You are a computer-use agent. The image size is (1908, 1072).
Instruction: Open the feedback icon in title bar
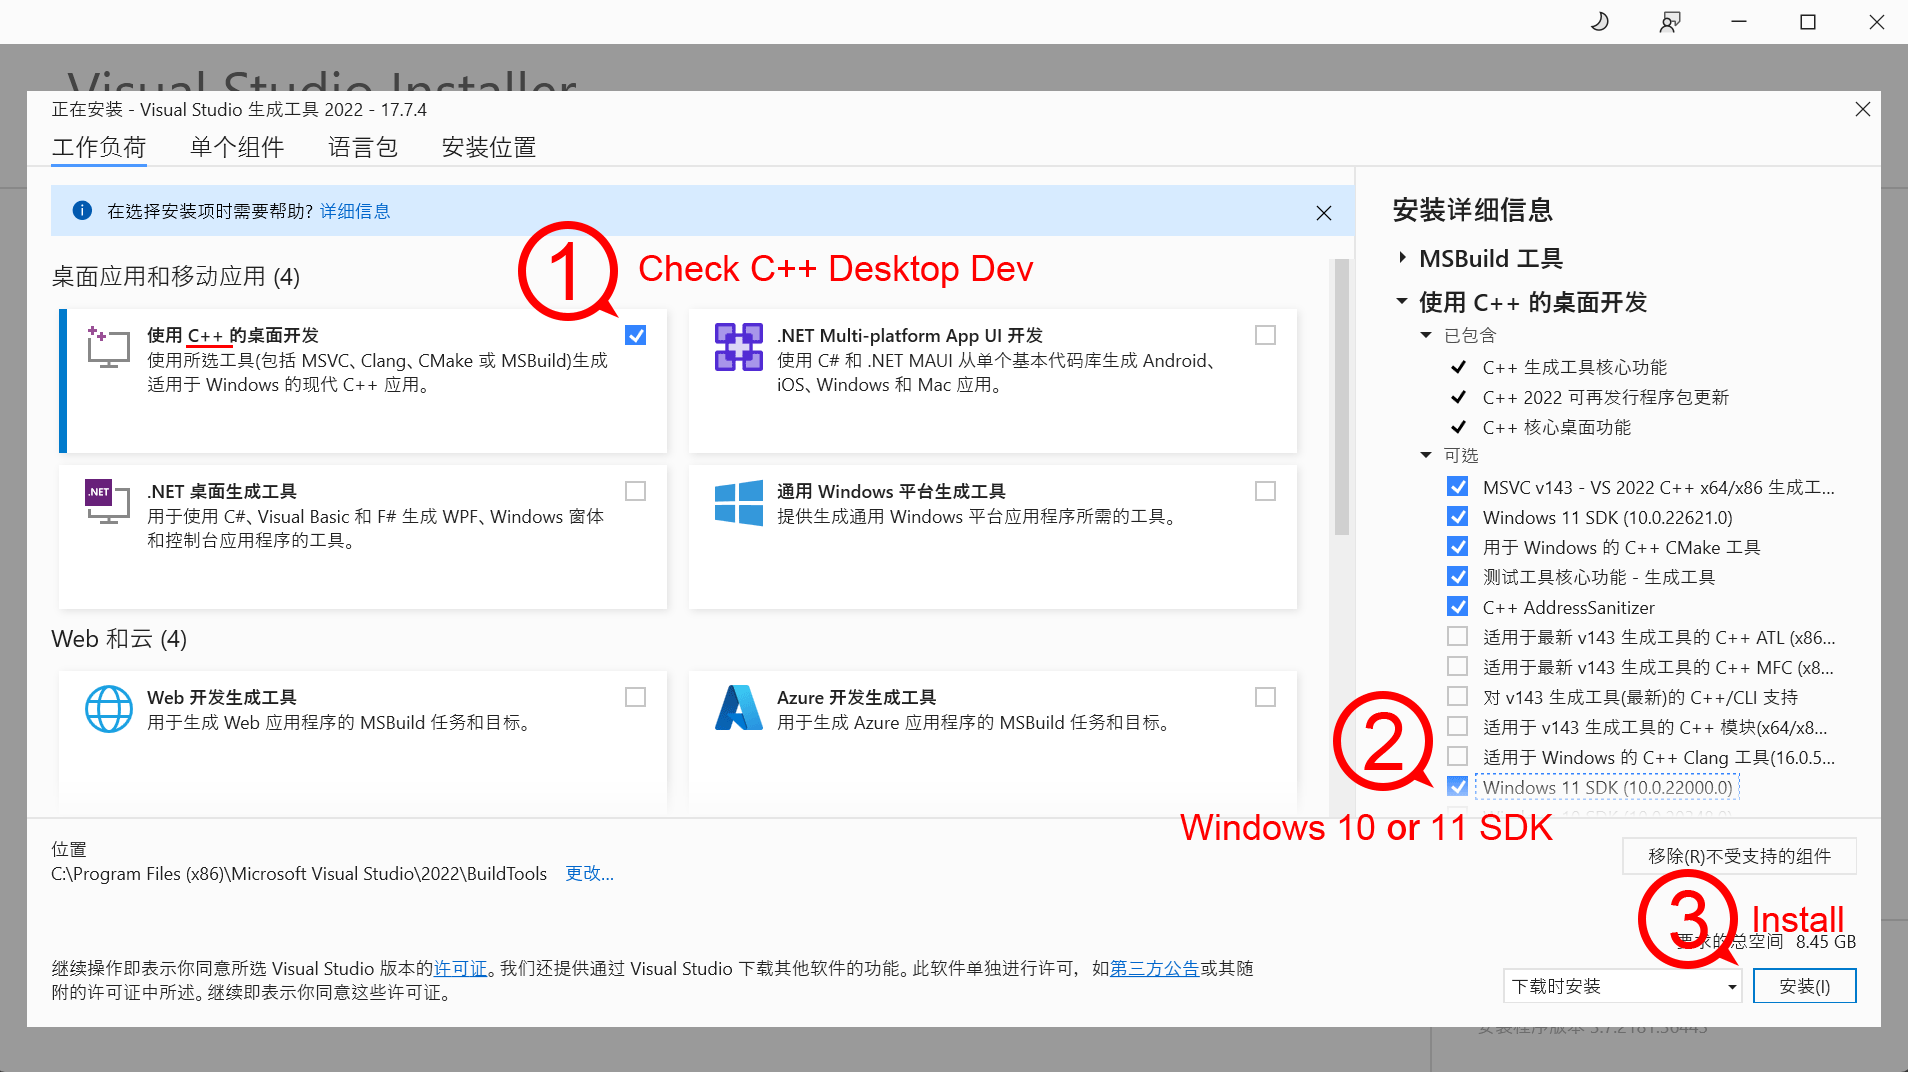pos(1669,22)
